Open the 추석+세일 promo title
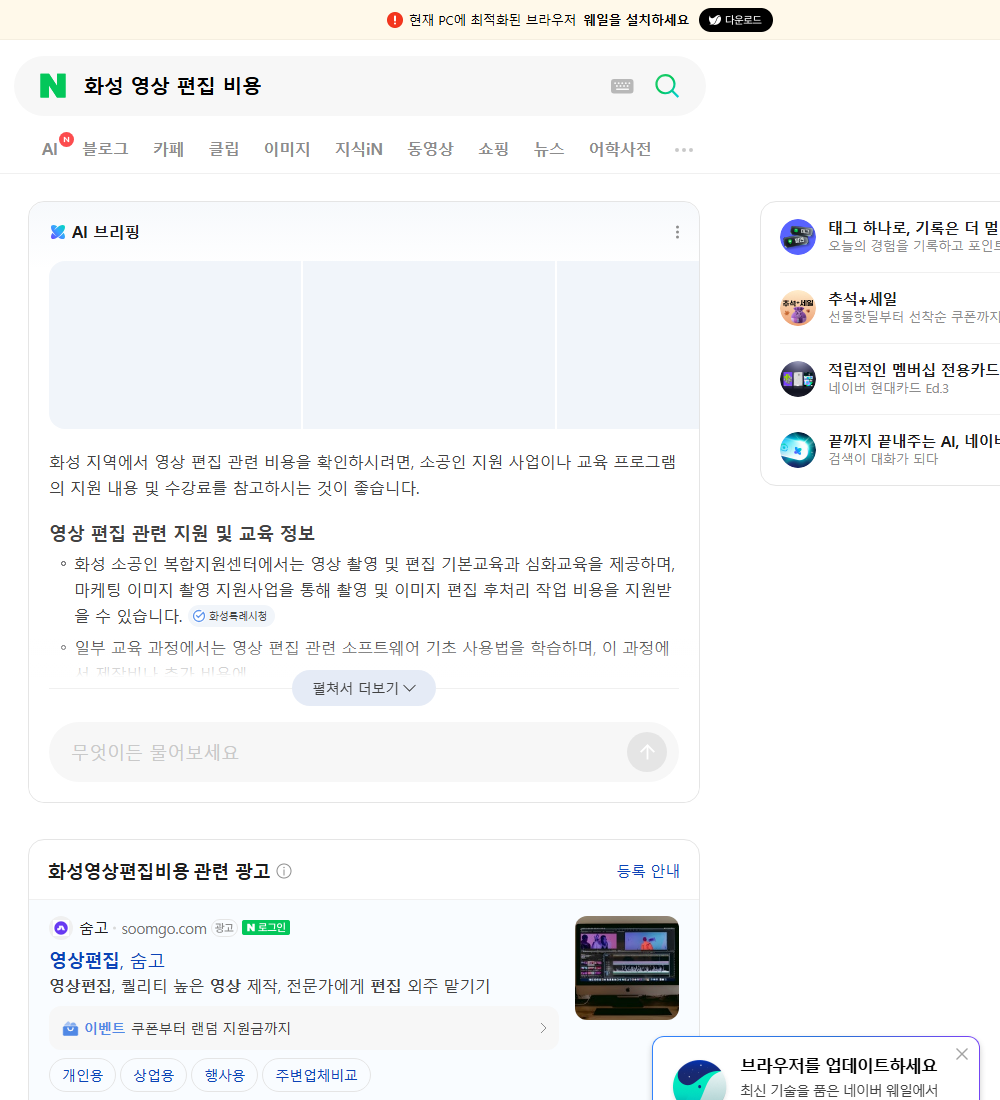 click(x=862, y=299)
